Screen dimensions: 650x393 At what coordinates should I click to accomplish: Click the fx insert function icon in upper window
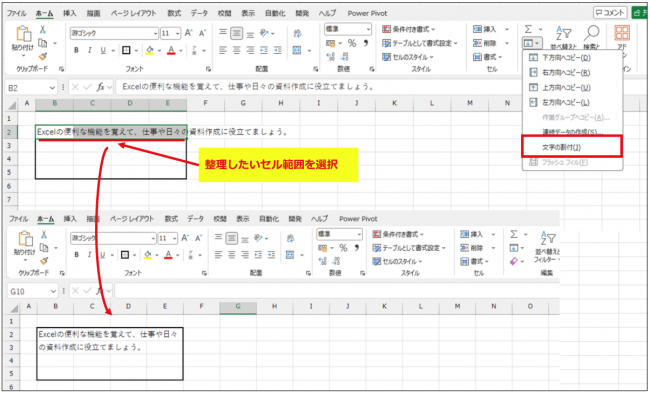point(101,87)
